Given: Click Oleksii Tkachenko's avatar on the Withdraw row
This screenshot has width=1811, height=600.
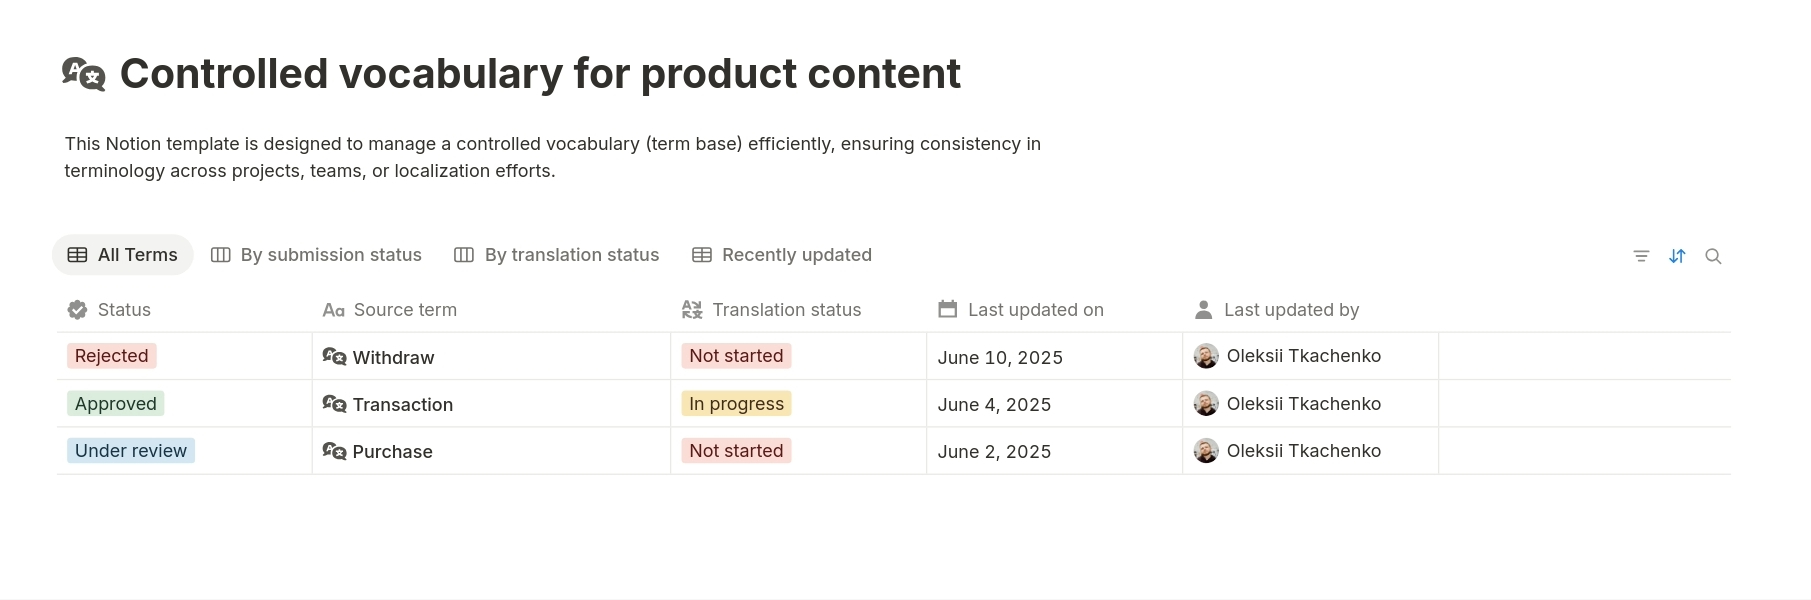Looking at the screenshot, I should (1206, 355).
